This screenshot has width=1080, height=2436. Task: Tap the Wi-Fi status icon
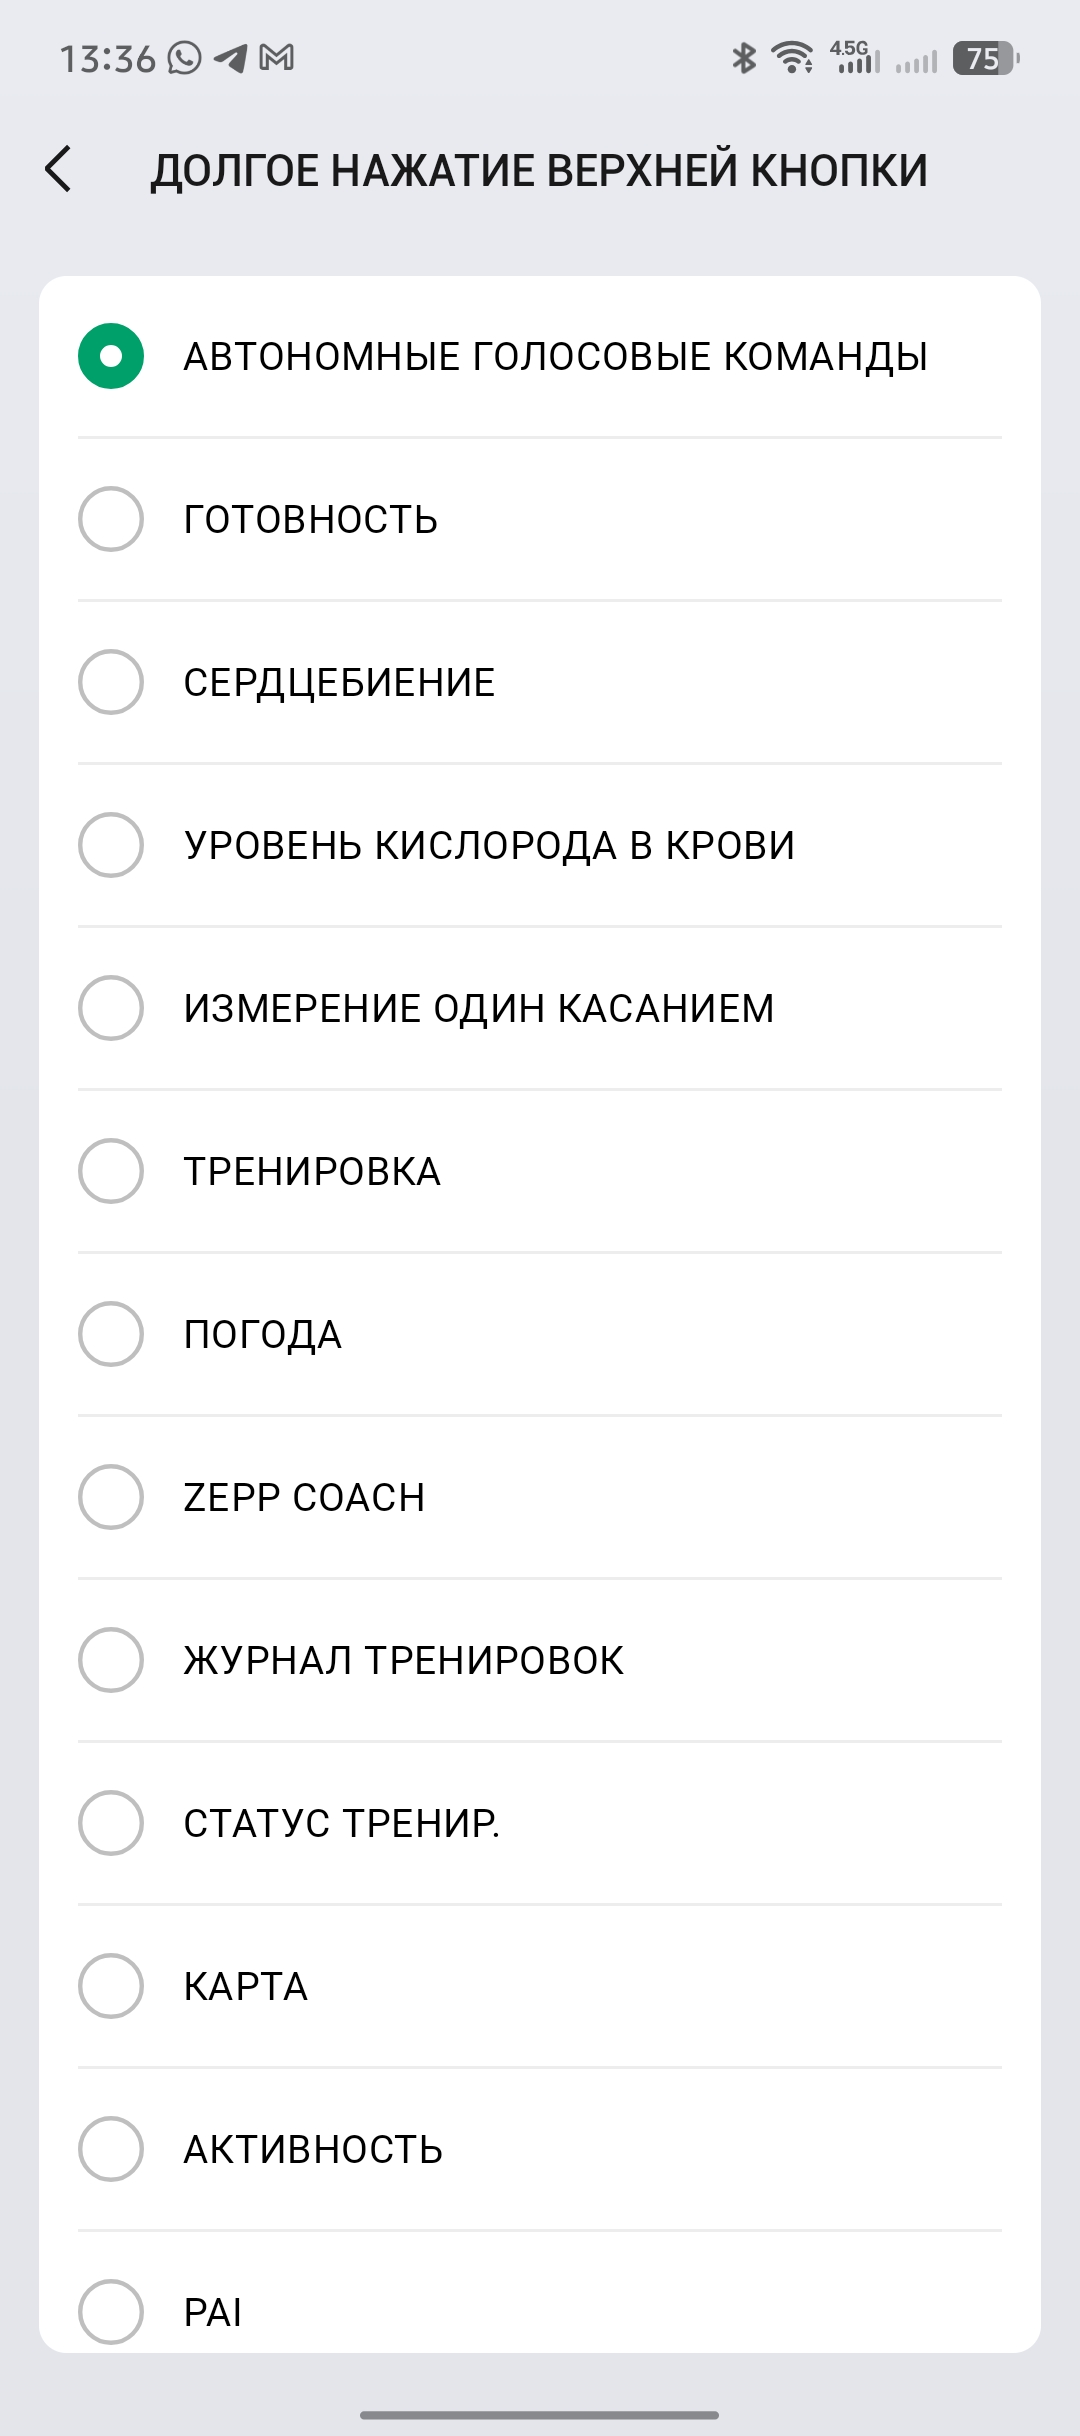[x=794, y=58]
